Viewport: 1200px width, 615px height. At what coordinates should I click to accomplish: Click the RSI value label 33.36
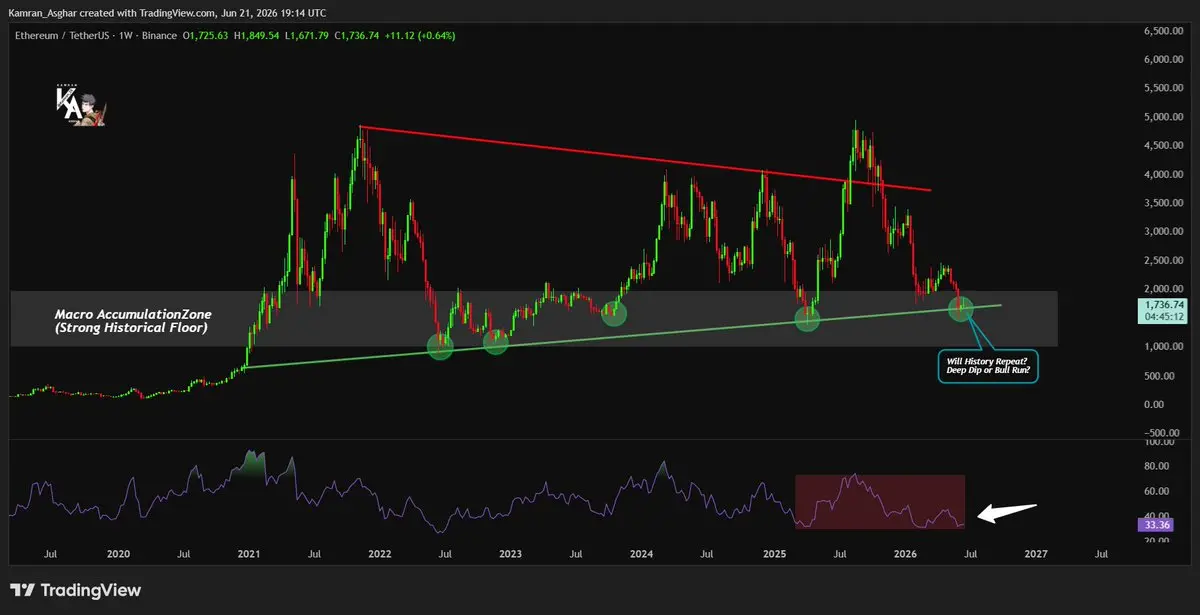(1155, 524)
